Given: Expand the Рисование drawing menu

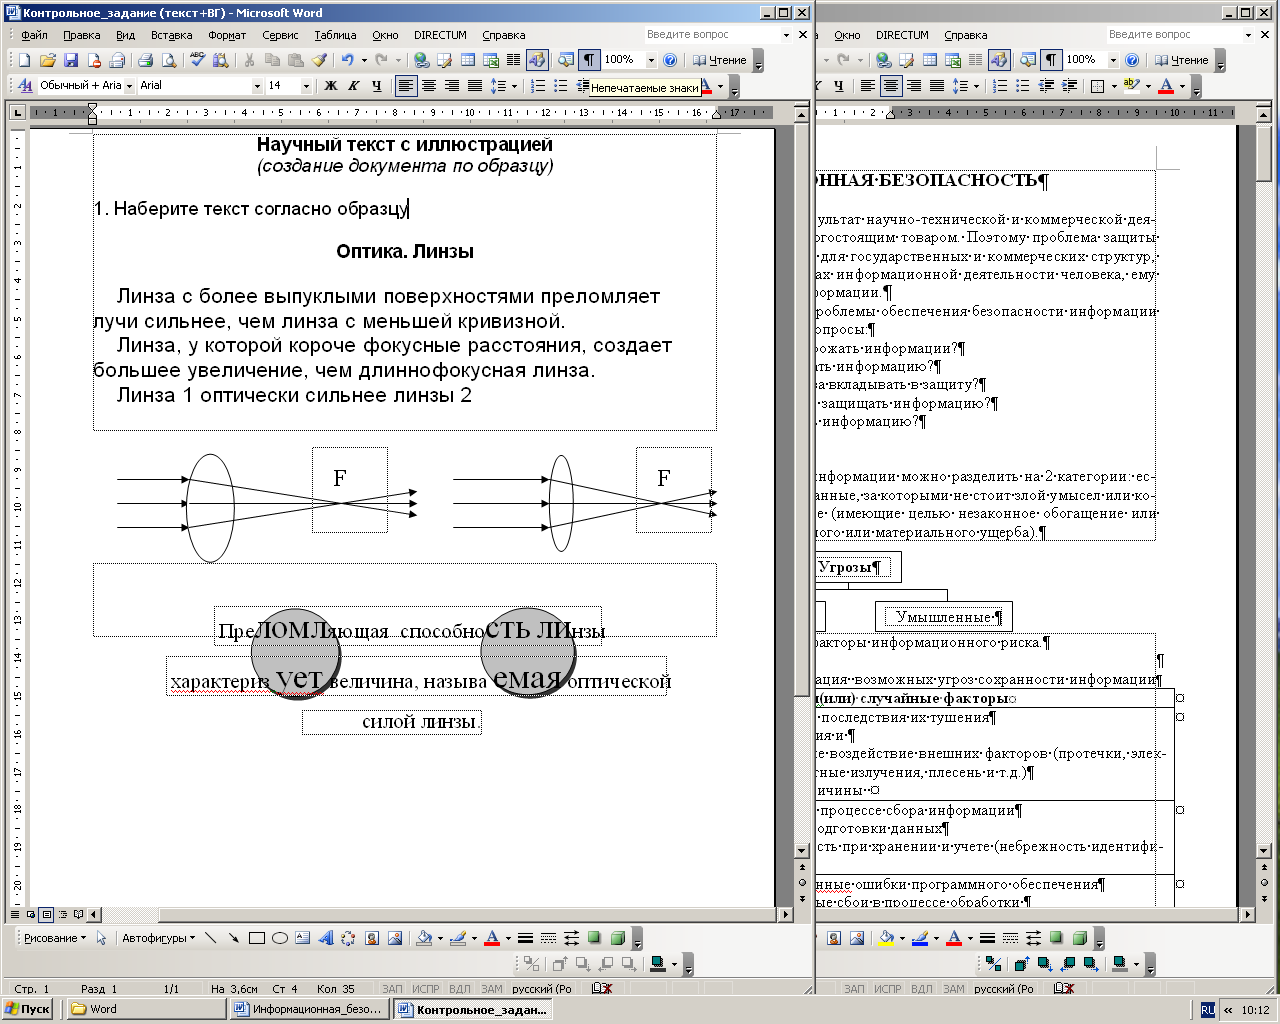Looking at the screenshot, I should 54,938.
